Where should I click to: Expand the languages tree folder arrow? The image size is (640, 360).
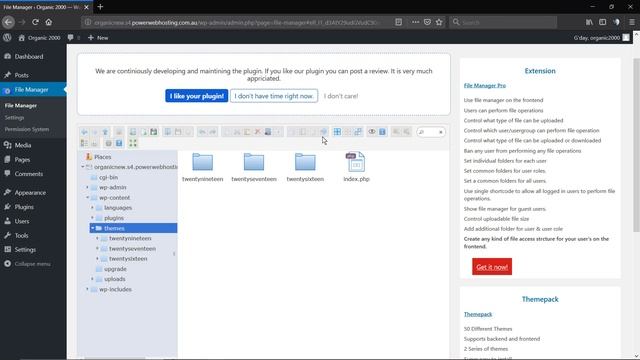93,208
